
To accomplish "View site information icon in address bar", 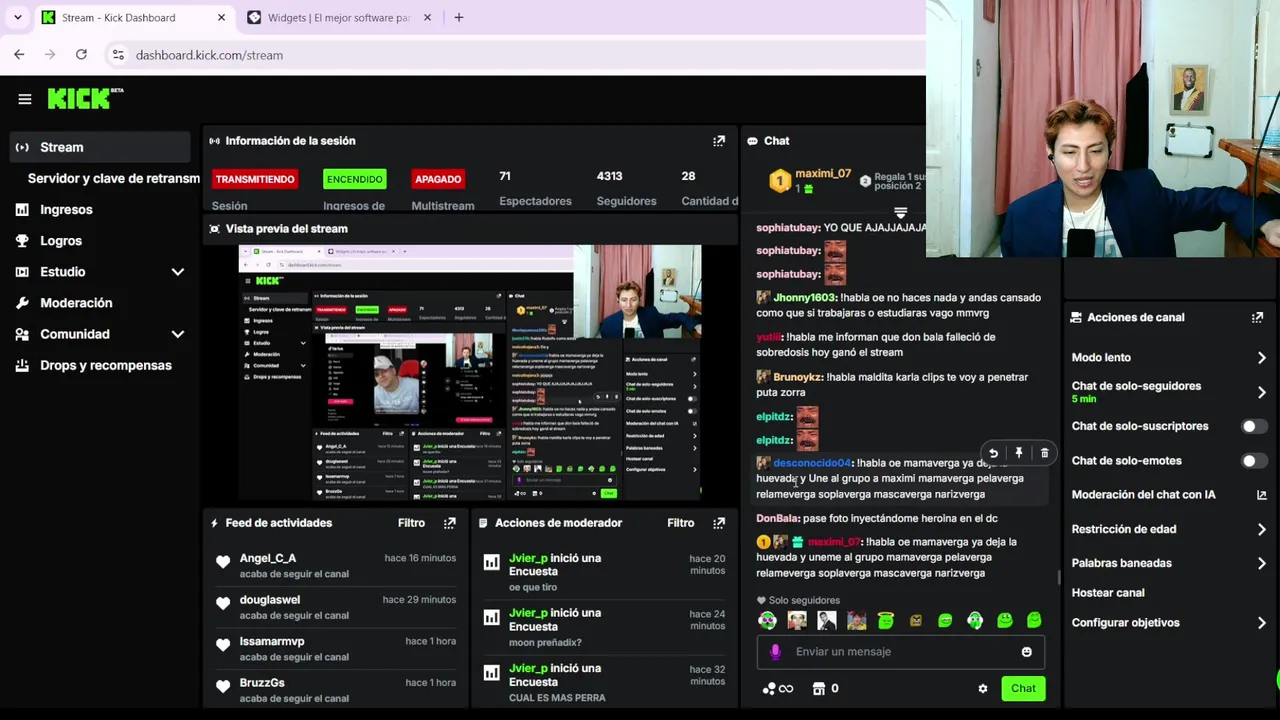I will coord(118,55).
